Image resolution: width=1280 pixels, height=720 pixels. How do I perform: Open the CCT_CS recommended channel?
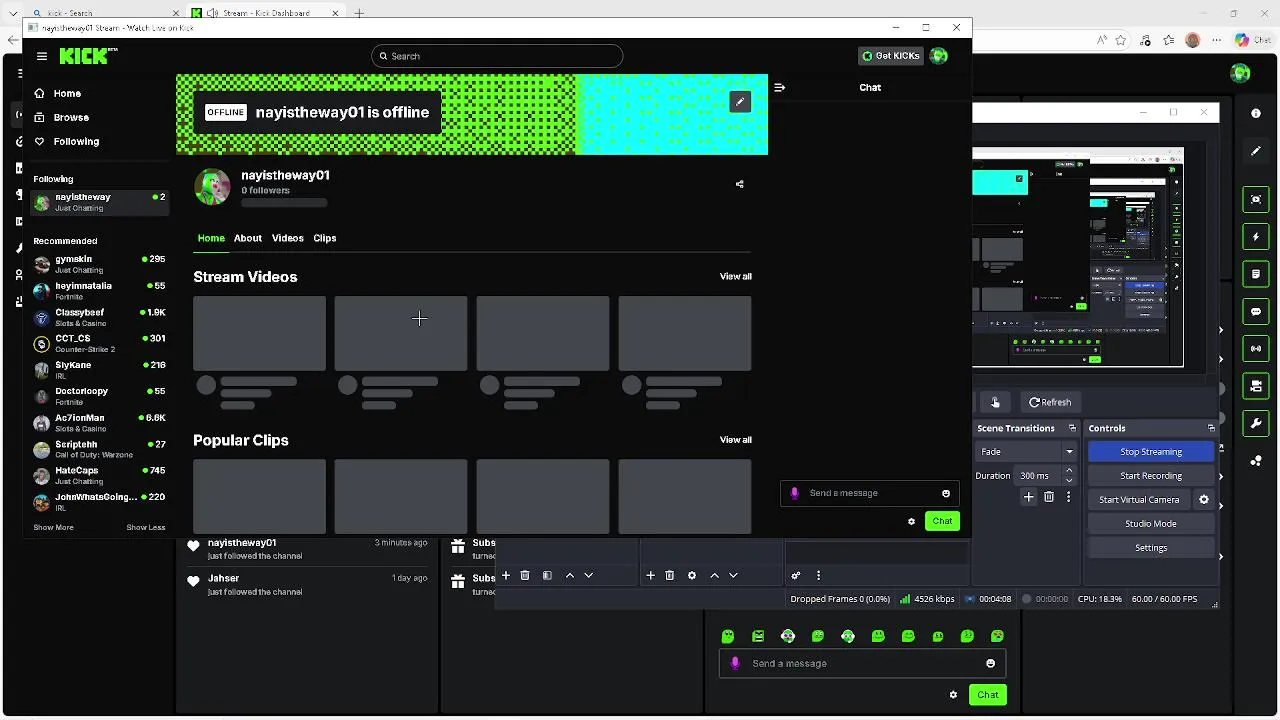click(99, 343)
